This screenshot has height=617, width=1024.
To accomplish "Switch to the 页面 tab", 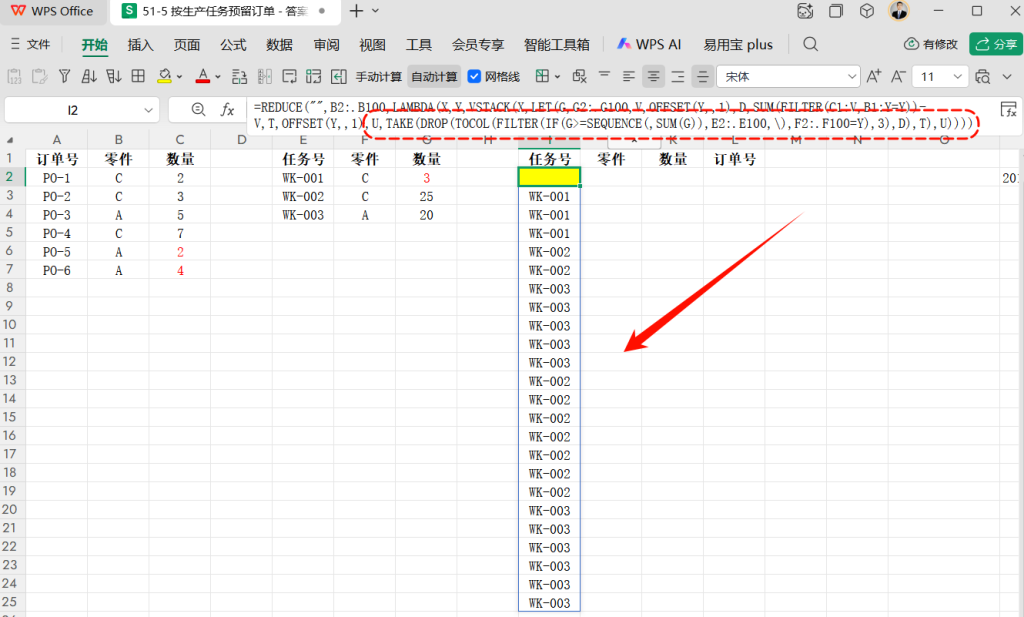I will click(187, 44).
